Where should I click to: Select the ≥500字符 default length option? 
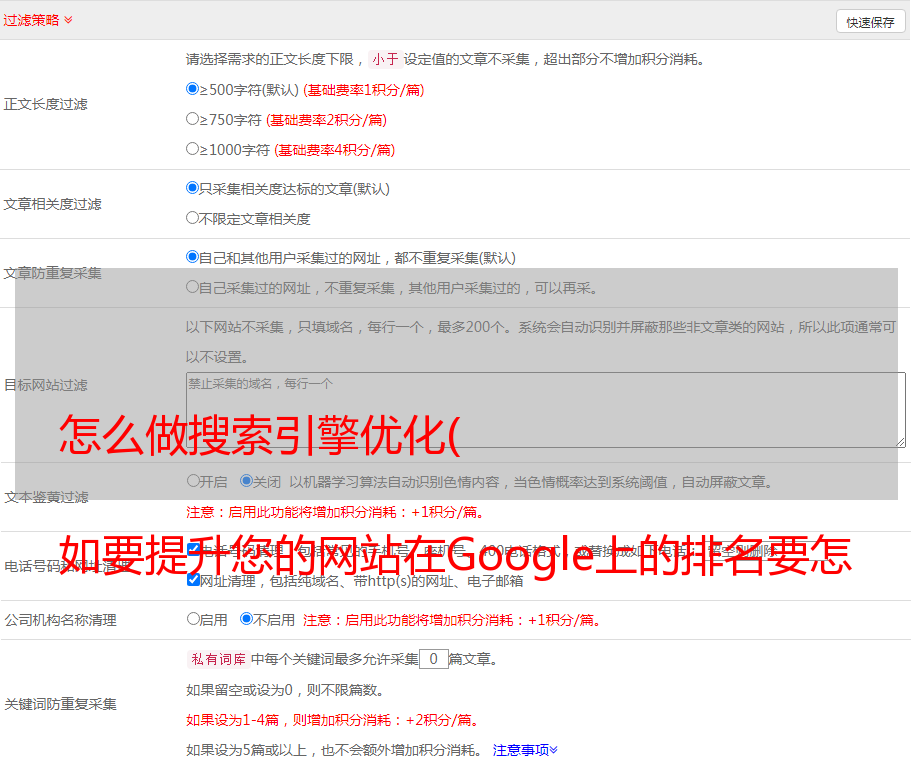[x=193, y=89]
